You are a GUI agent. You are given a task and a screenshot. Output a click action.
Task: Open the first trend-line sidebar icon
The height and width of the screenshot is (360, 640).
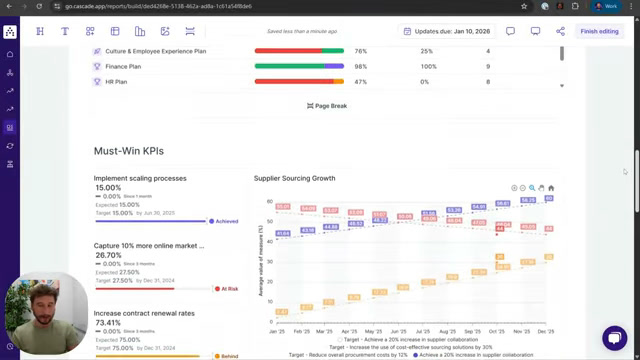coord(10,91)
